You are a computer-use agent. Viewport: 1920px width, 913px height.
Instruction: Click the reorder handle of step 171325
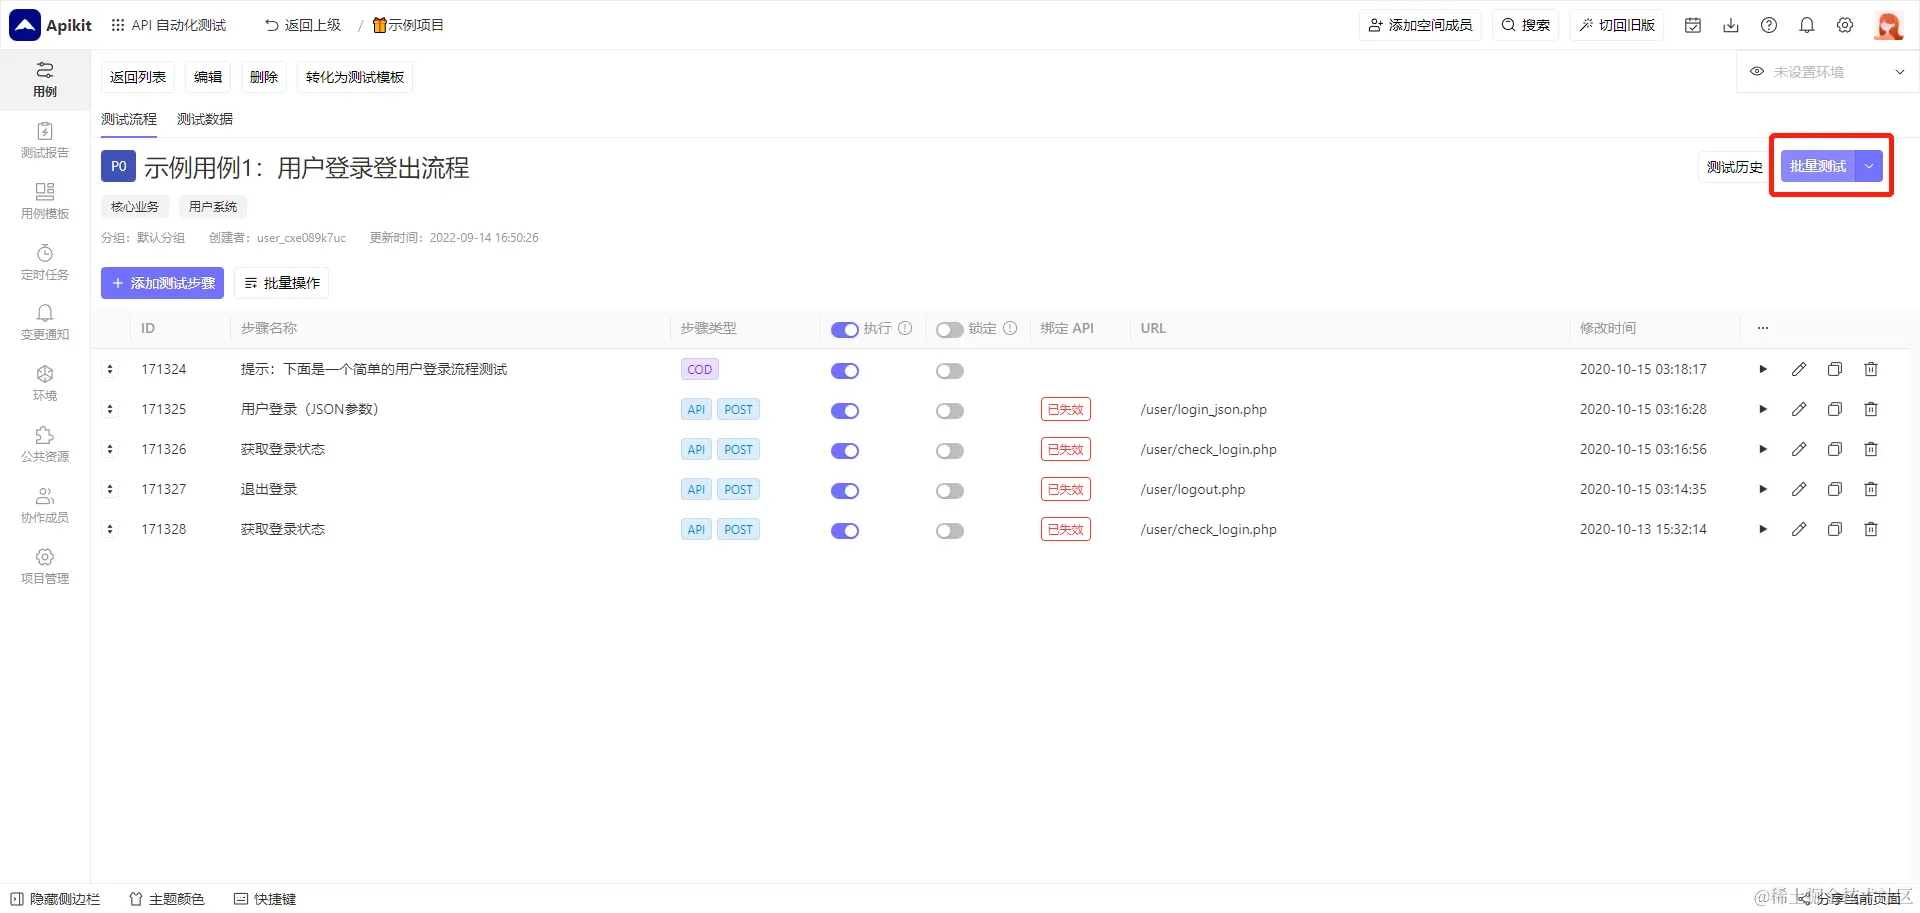click(x=110, y=409)
